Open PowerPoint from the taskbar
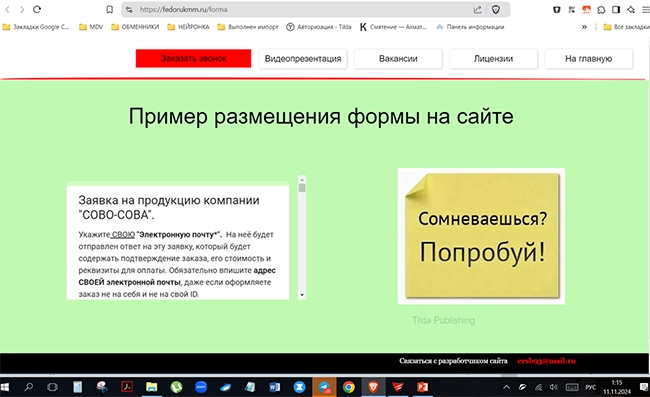This screenshot has width=650, height=397. click(x=422, y=387)
